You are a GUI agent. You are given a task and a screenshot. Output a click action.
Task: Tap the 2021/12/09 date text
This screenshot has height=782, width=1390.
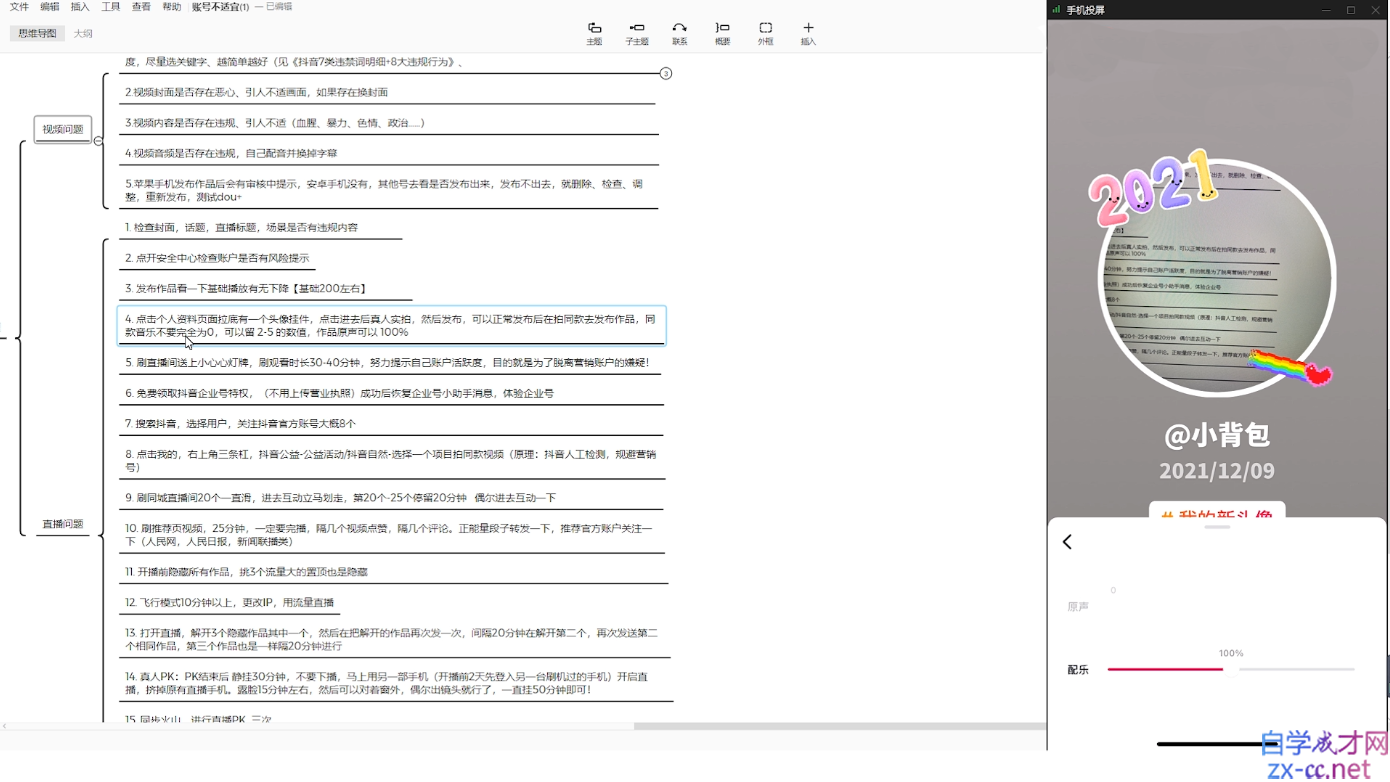[x=1217, y=471]
